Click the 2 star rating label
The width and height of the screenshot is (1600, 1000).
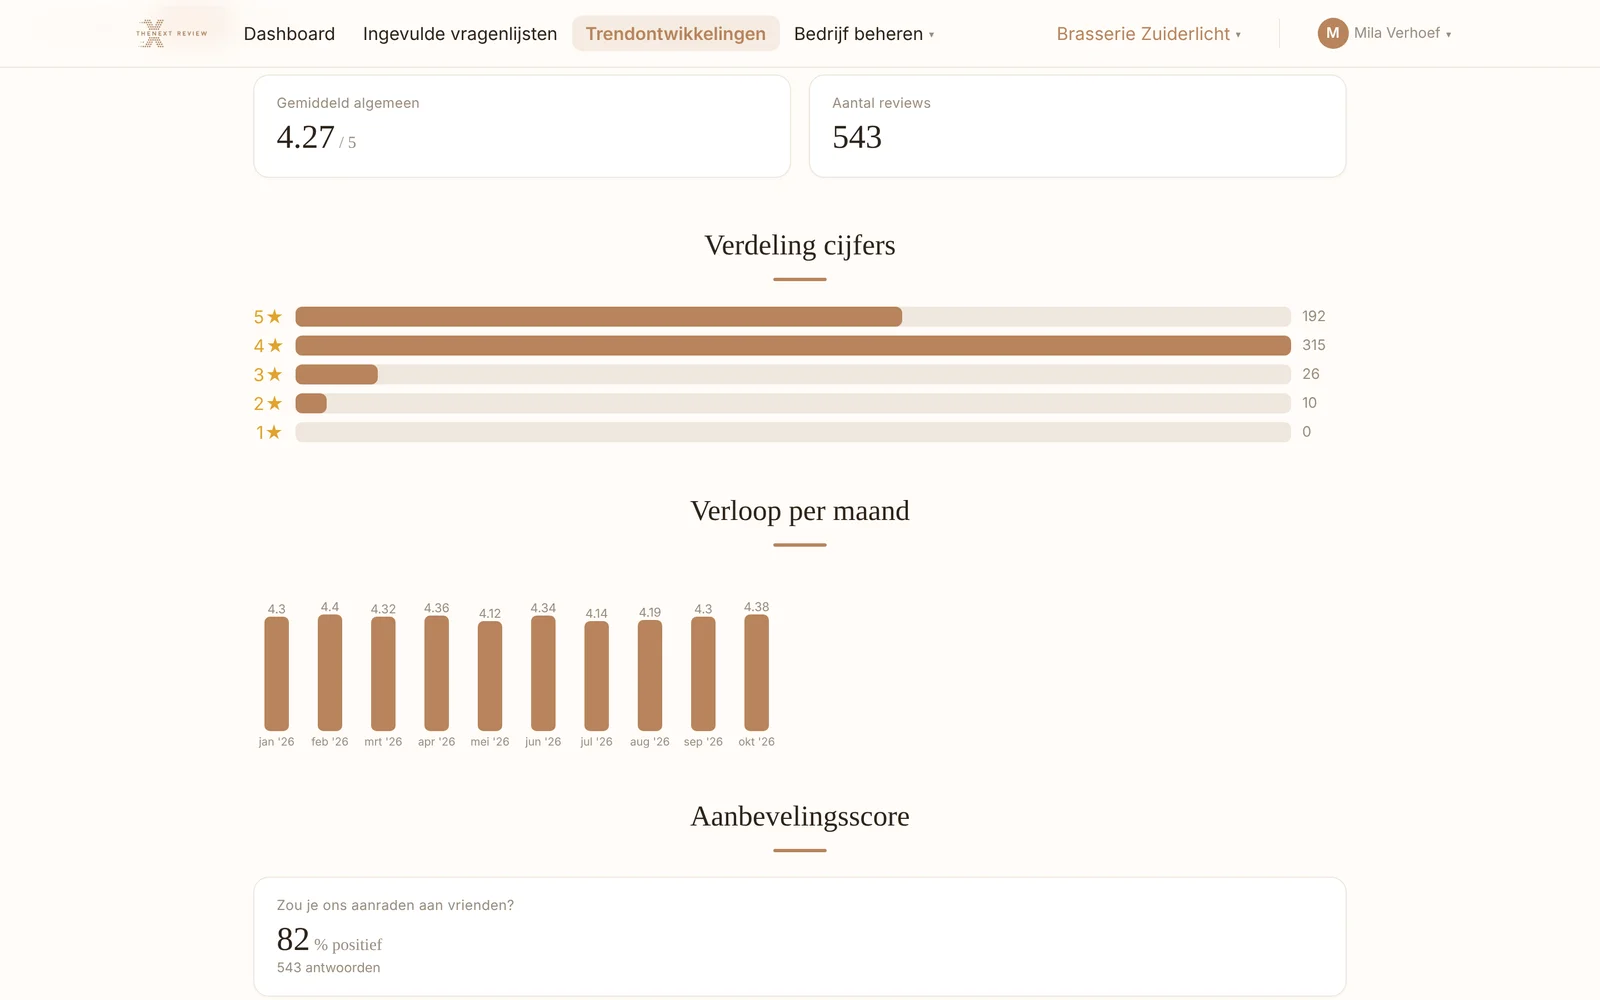pyautogui.click(x=268, y=404)
